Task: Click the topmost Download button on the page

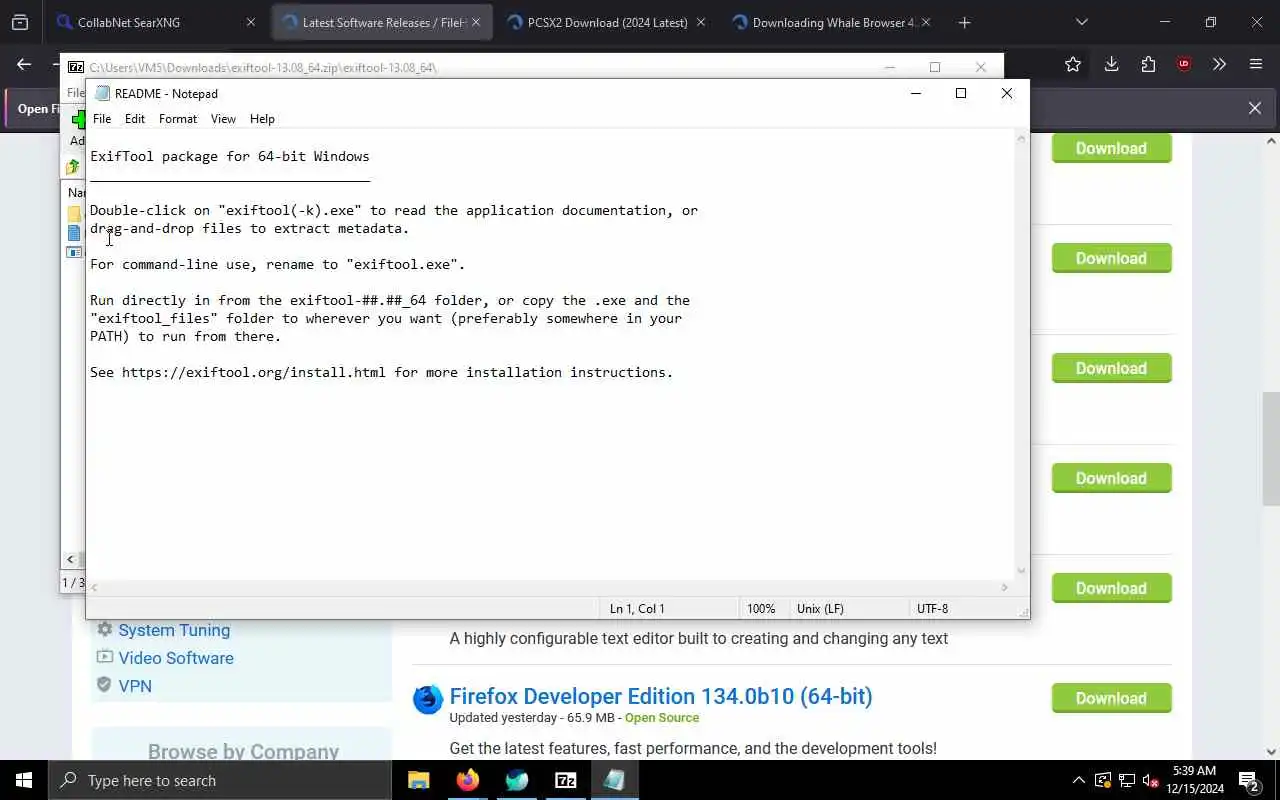Action: point(1111,148)
